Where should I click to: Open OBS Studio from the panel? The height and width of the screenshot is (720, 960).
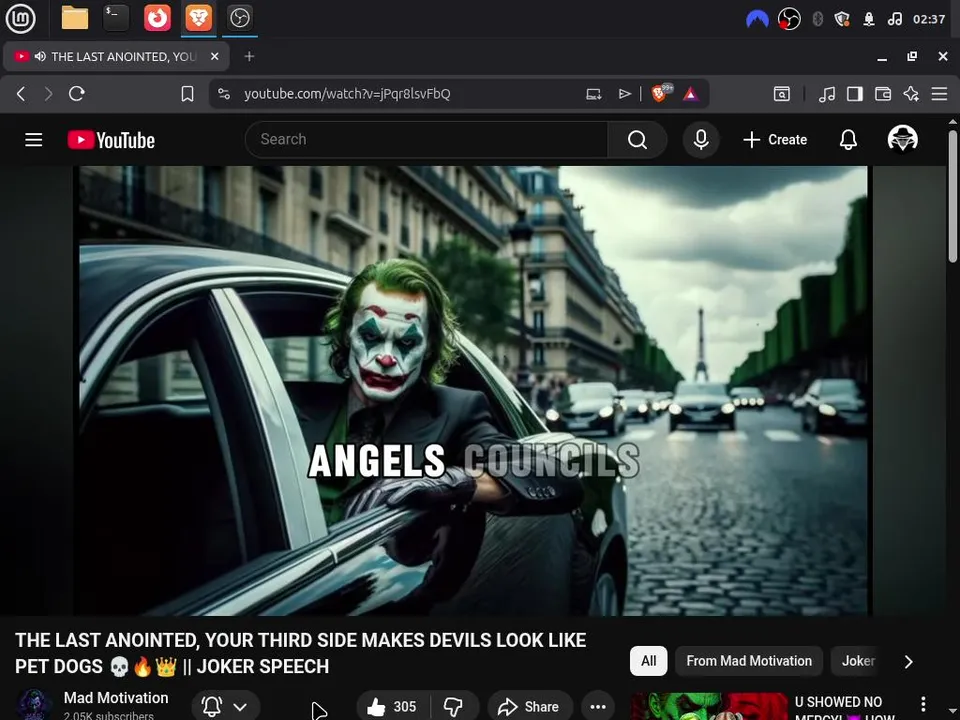click(x=239, y=18)
